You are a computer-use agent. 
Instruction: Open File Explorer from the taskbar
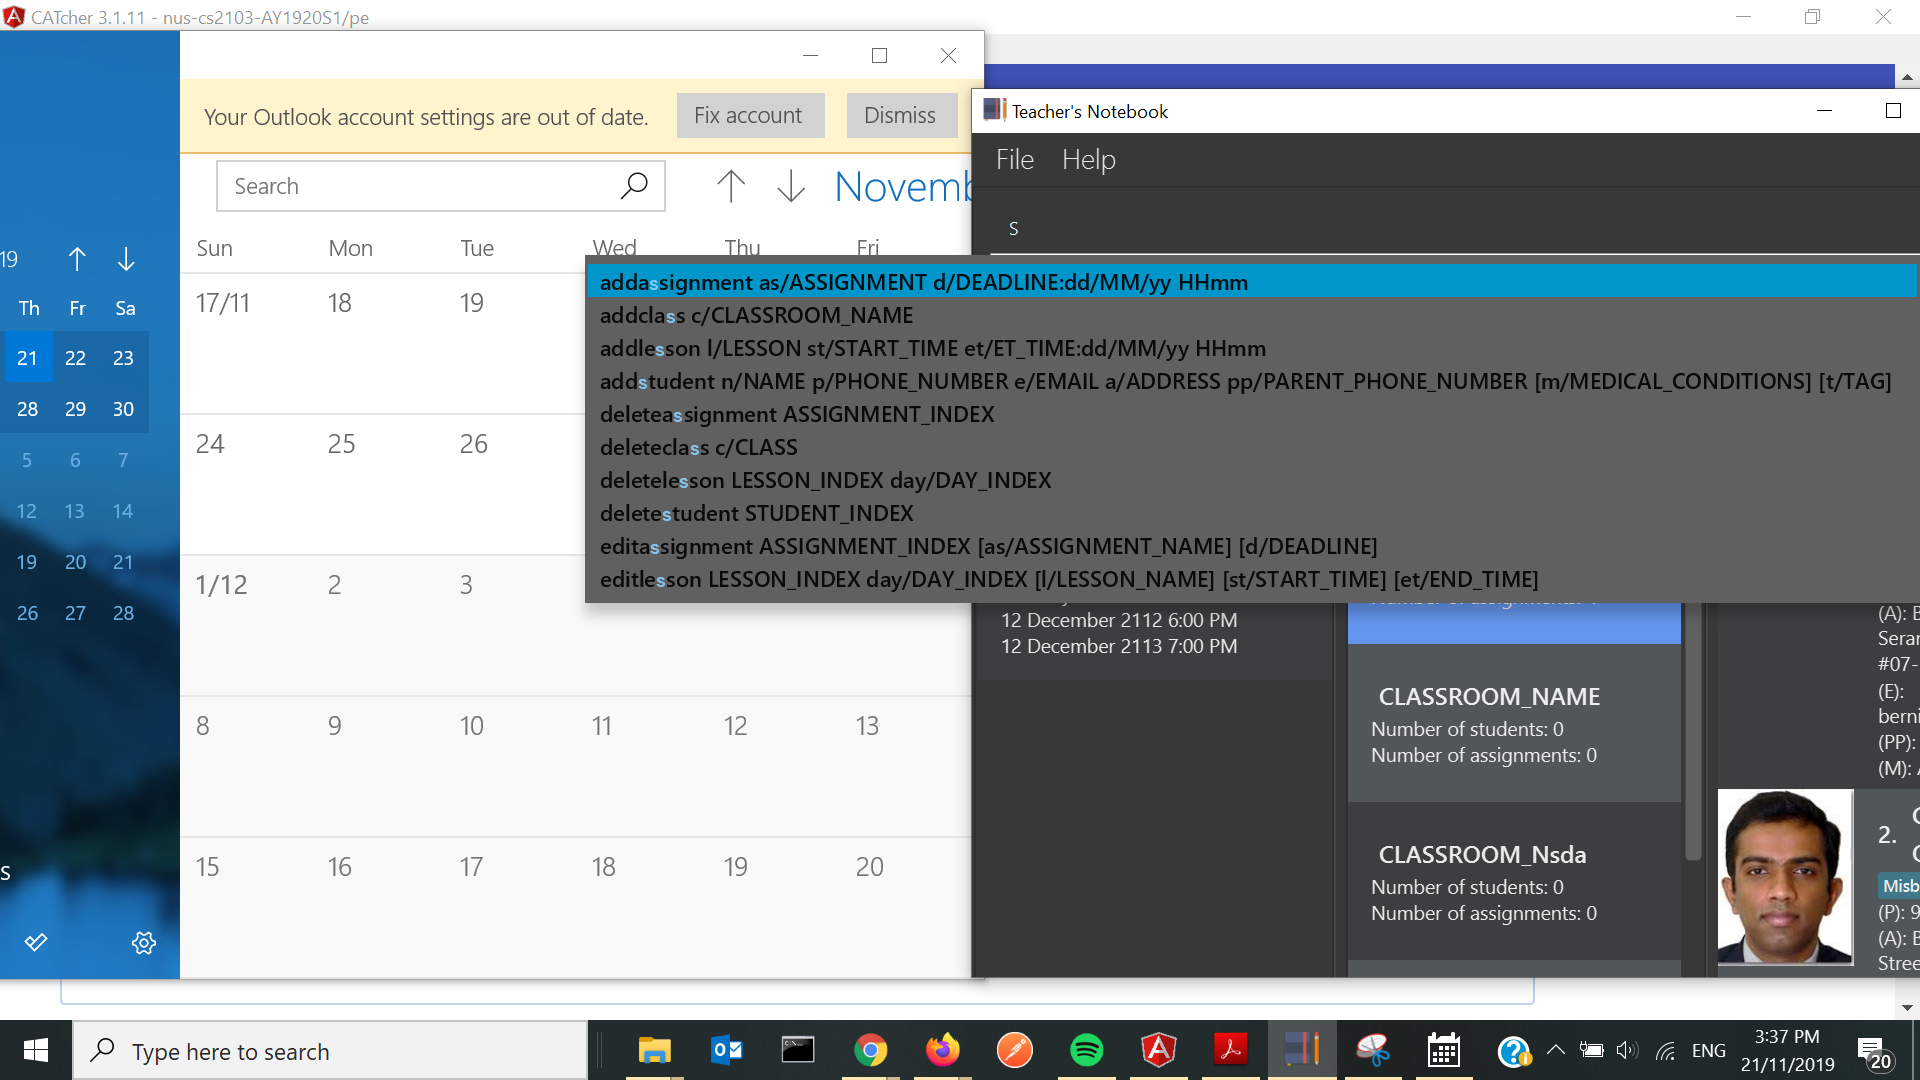click(654, 1050)
